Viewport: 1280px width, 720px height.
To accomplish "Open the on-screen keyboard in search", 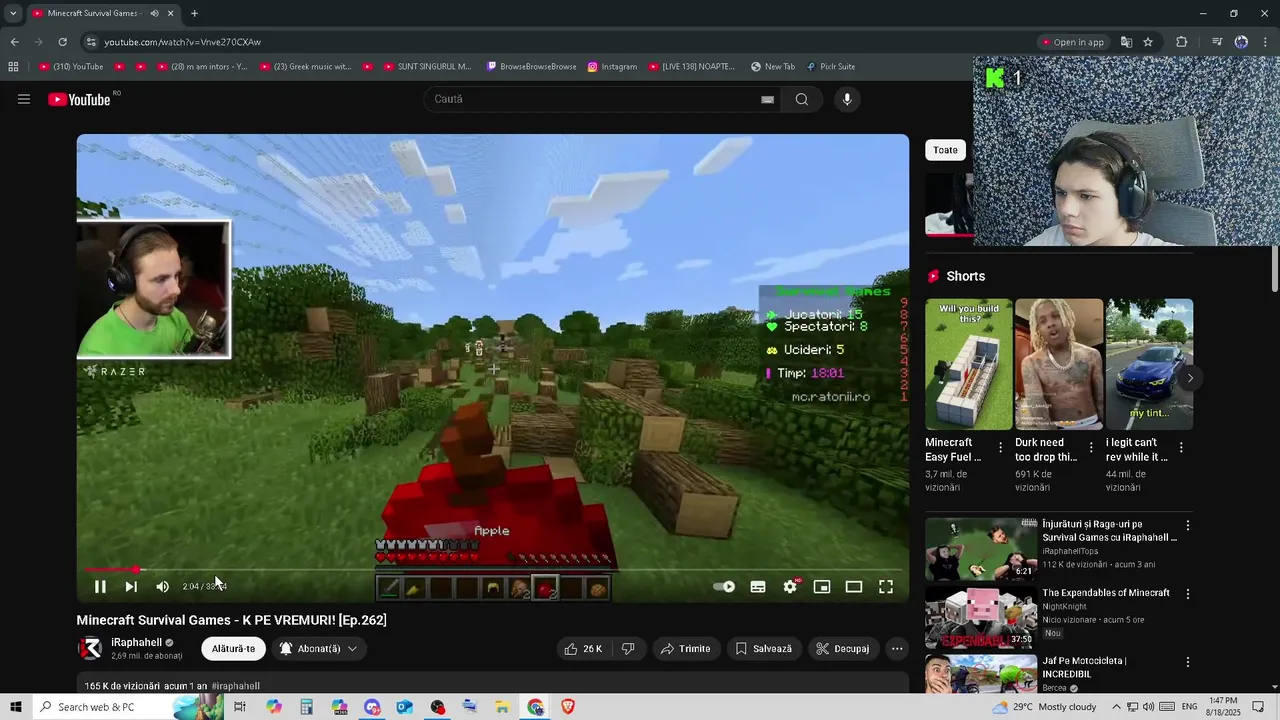I will (x=767, y=99).
